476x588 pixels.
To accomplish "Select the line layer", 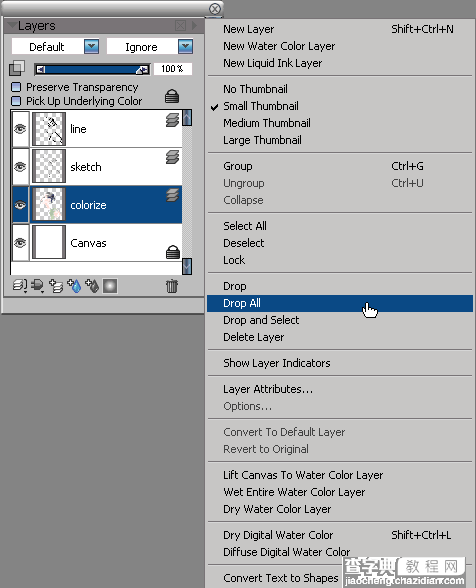I will [106, 129].
